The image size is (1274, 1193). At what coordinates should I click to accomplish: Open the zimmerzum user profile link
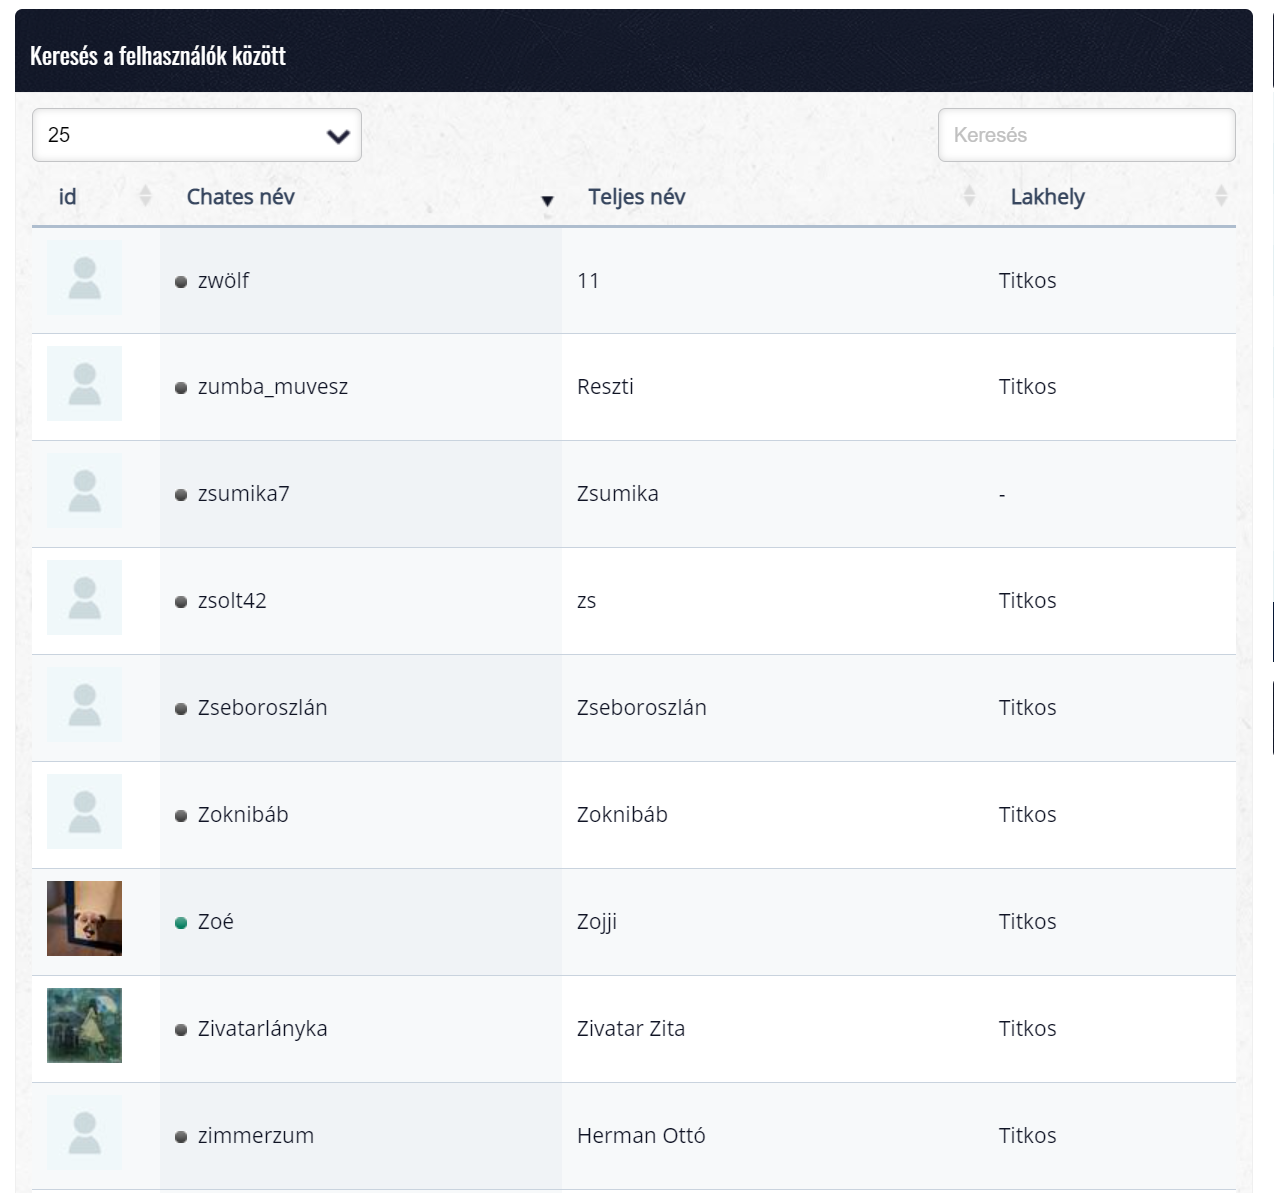[x=255, y=1136]
